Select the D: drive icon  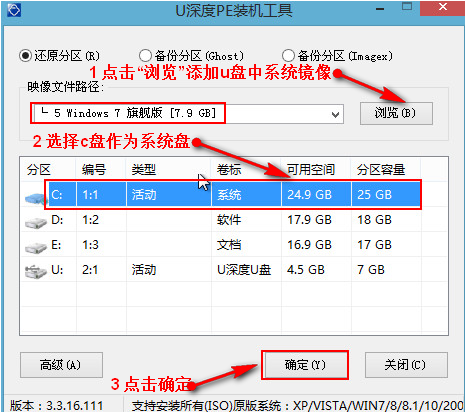pos(36,223)
